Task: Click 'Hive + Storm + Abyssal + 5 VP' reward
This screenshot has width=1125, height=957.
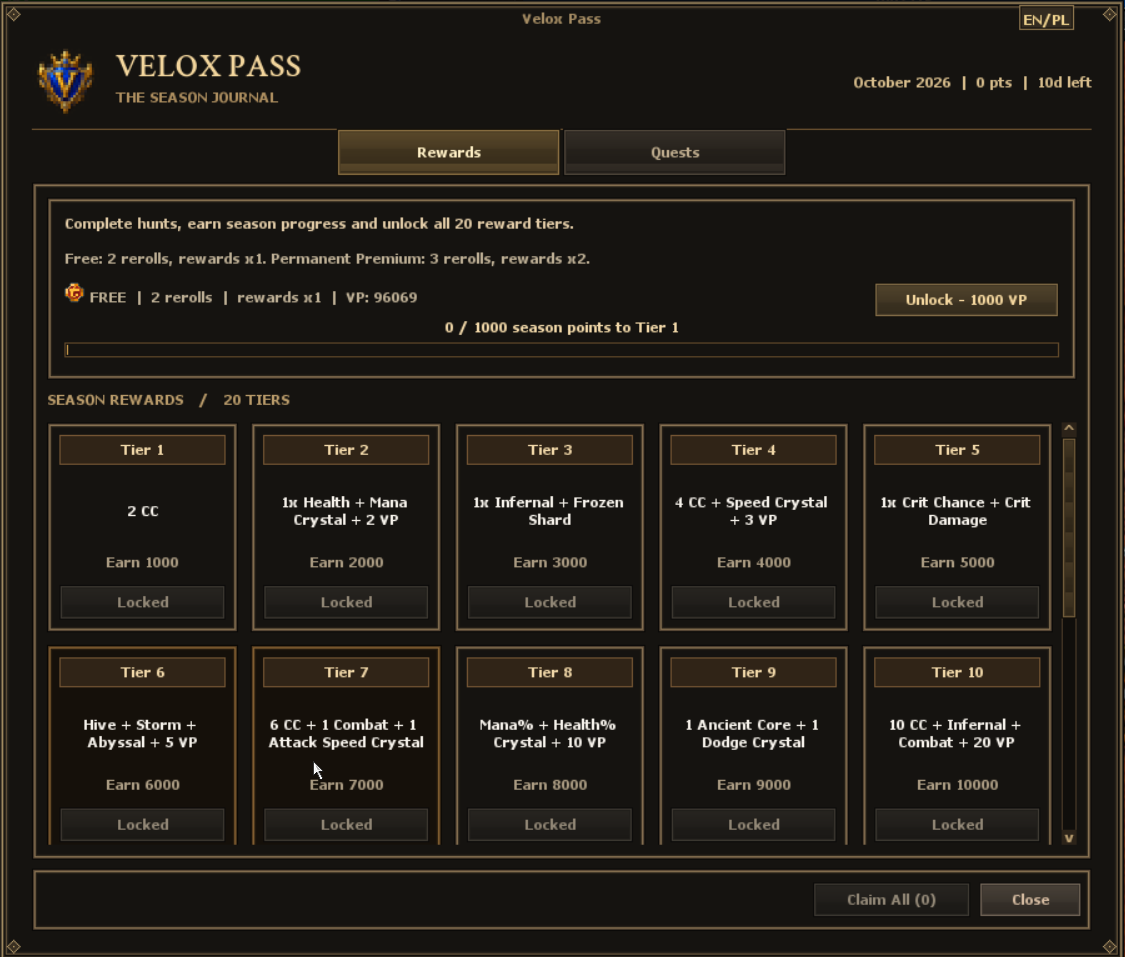Action: 141,733
